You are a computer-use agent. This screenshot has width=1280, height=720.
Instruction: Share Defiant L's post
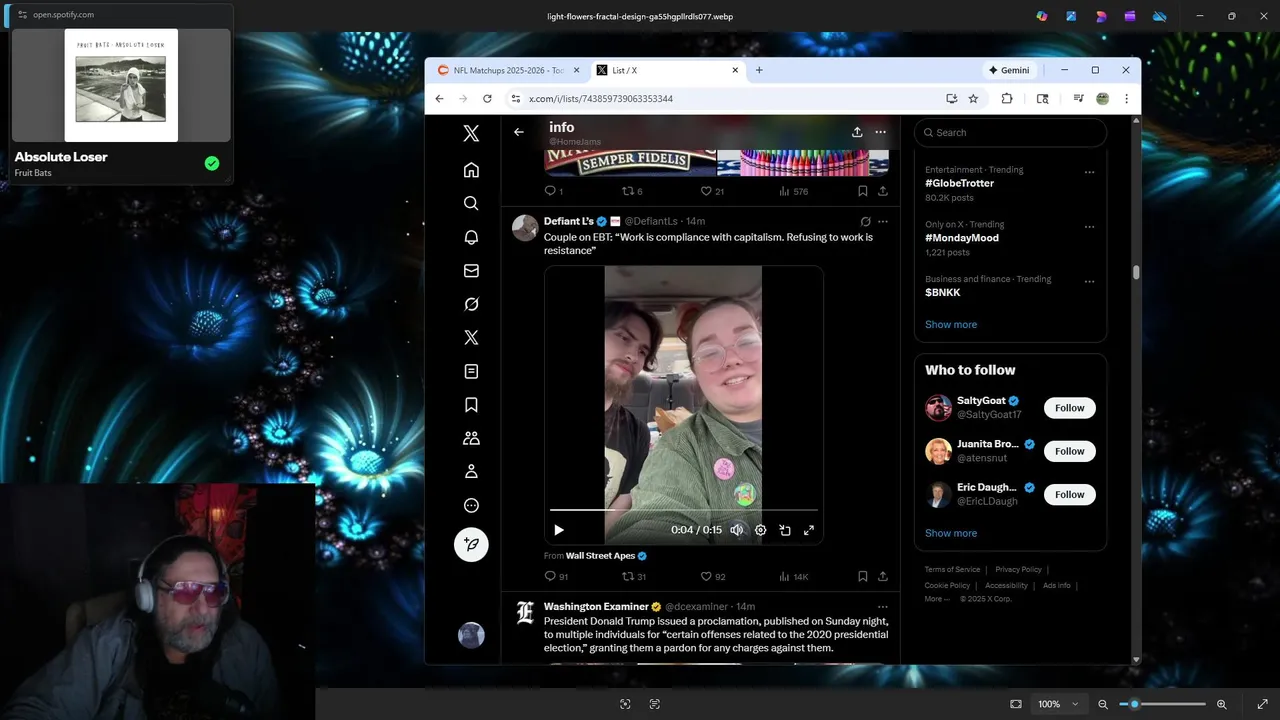coord(883,576)
